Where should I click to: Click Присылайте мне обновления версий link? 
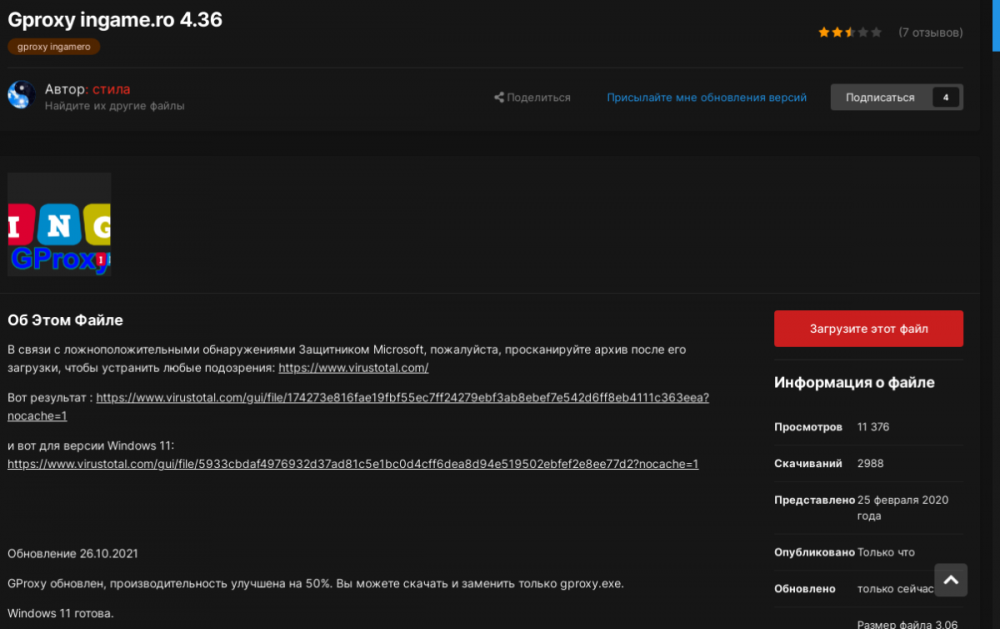pyautogui.click(x=706, y=98)
